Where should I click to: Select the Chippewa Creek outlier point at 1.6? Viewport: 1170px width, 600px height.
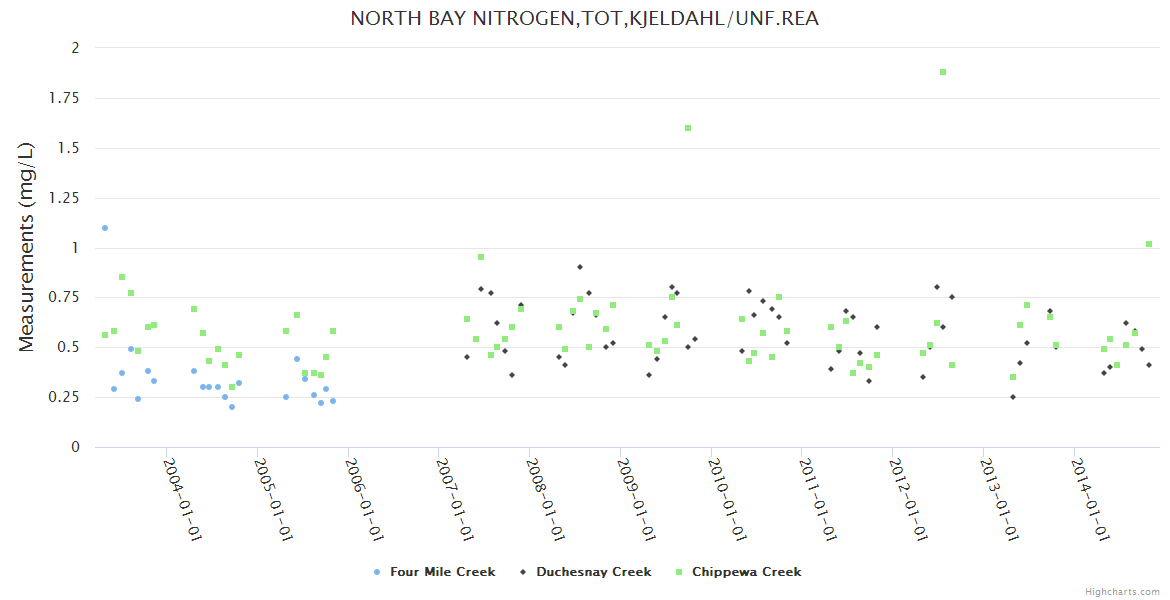[x=688, y=128]
